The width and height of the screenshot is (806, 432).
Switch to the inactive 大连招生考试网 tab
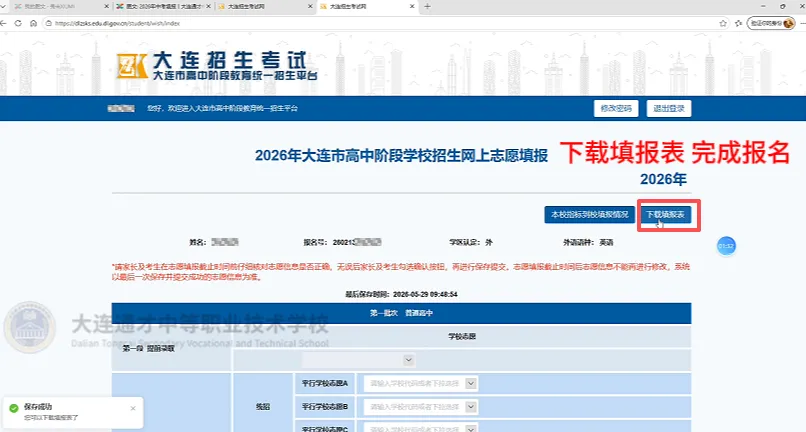pyautogui.click(x=265, y=6)
